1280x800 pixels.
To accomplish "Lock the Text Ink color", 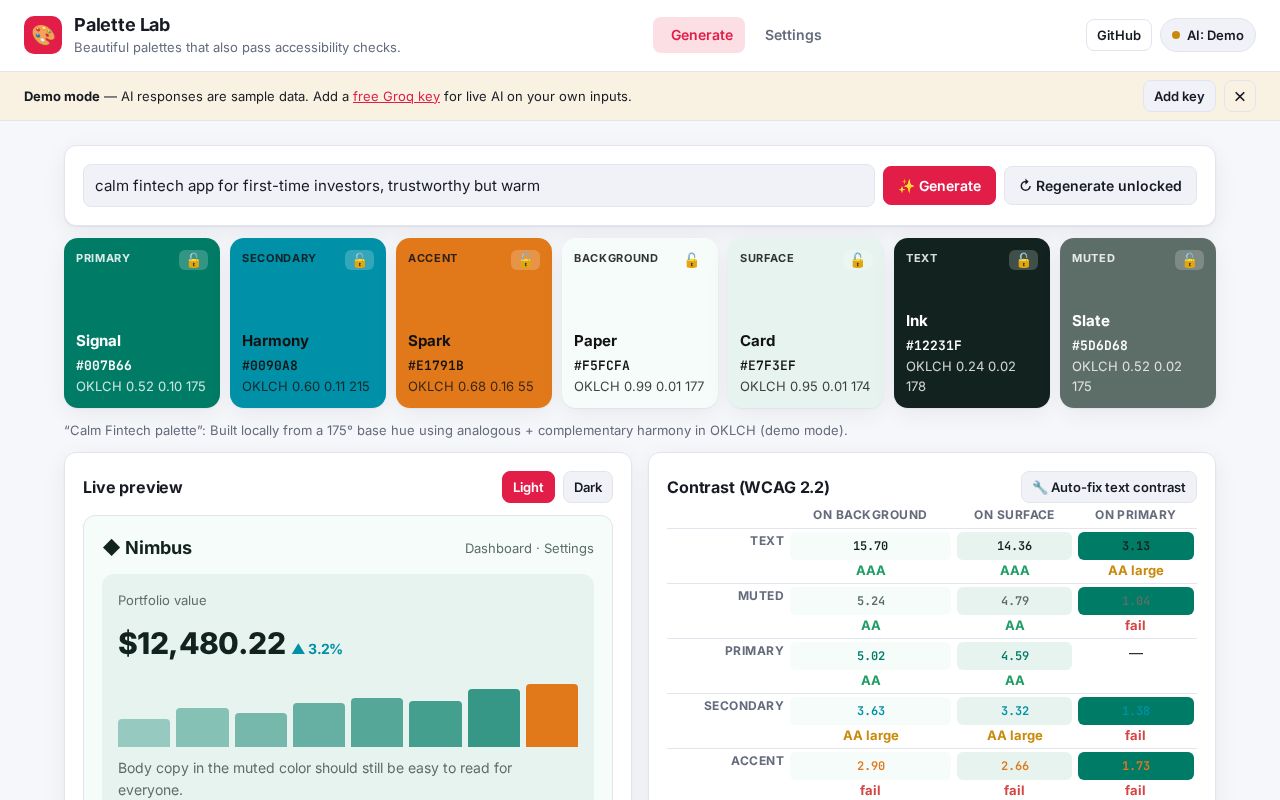I will [x=1024, y=260].
